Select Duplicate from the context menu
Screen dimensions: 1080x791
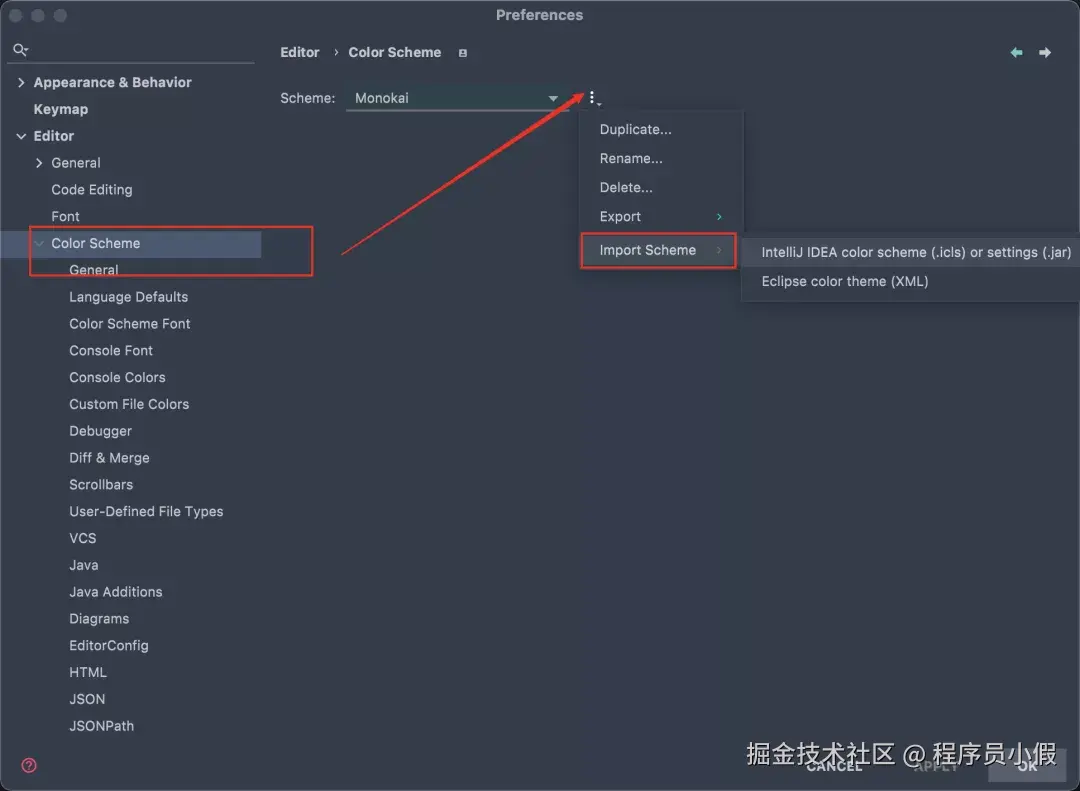click(x=635, y=129)
